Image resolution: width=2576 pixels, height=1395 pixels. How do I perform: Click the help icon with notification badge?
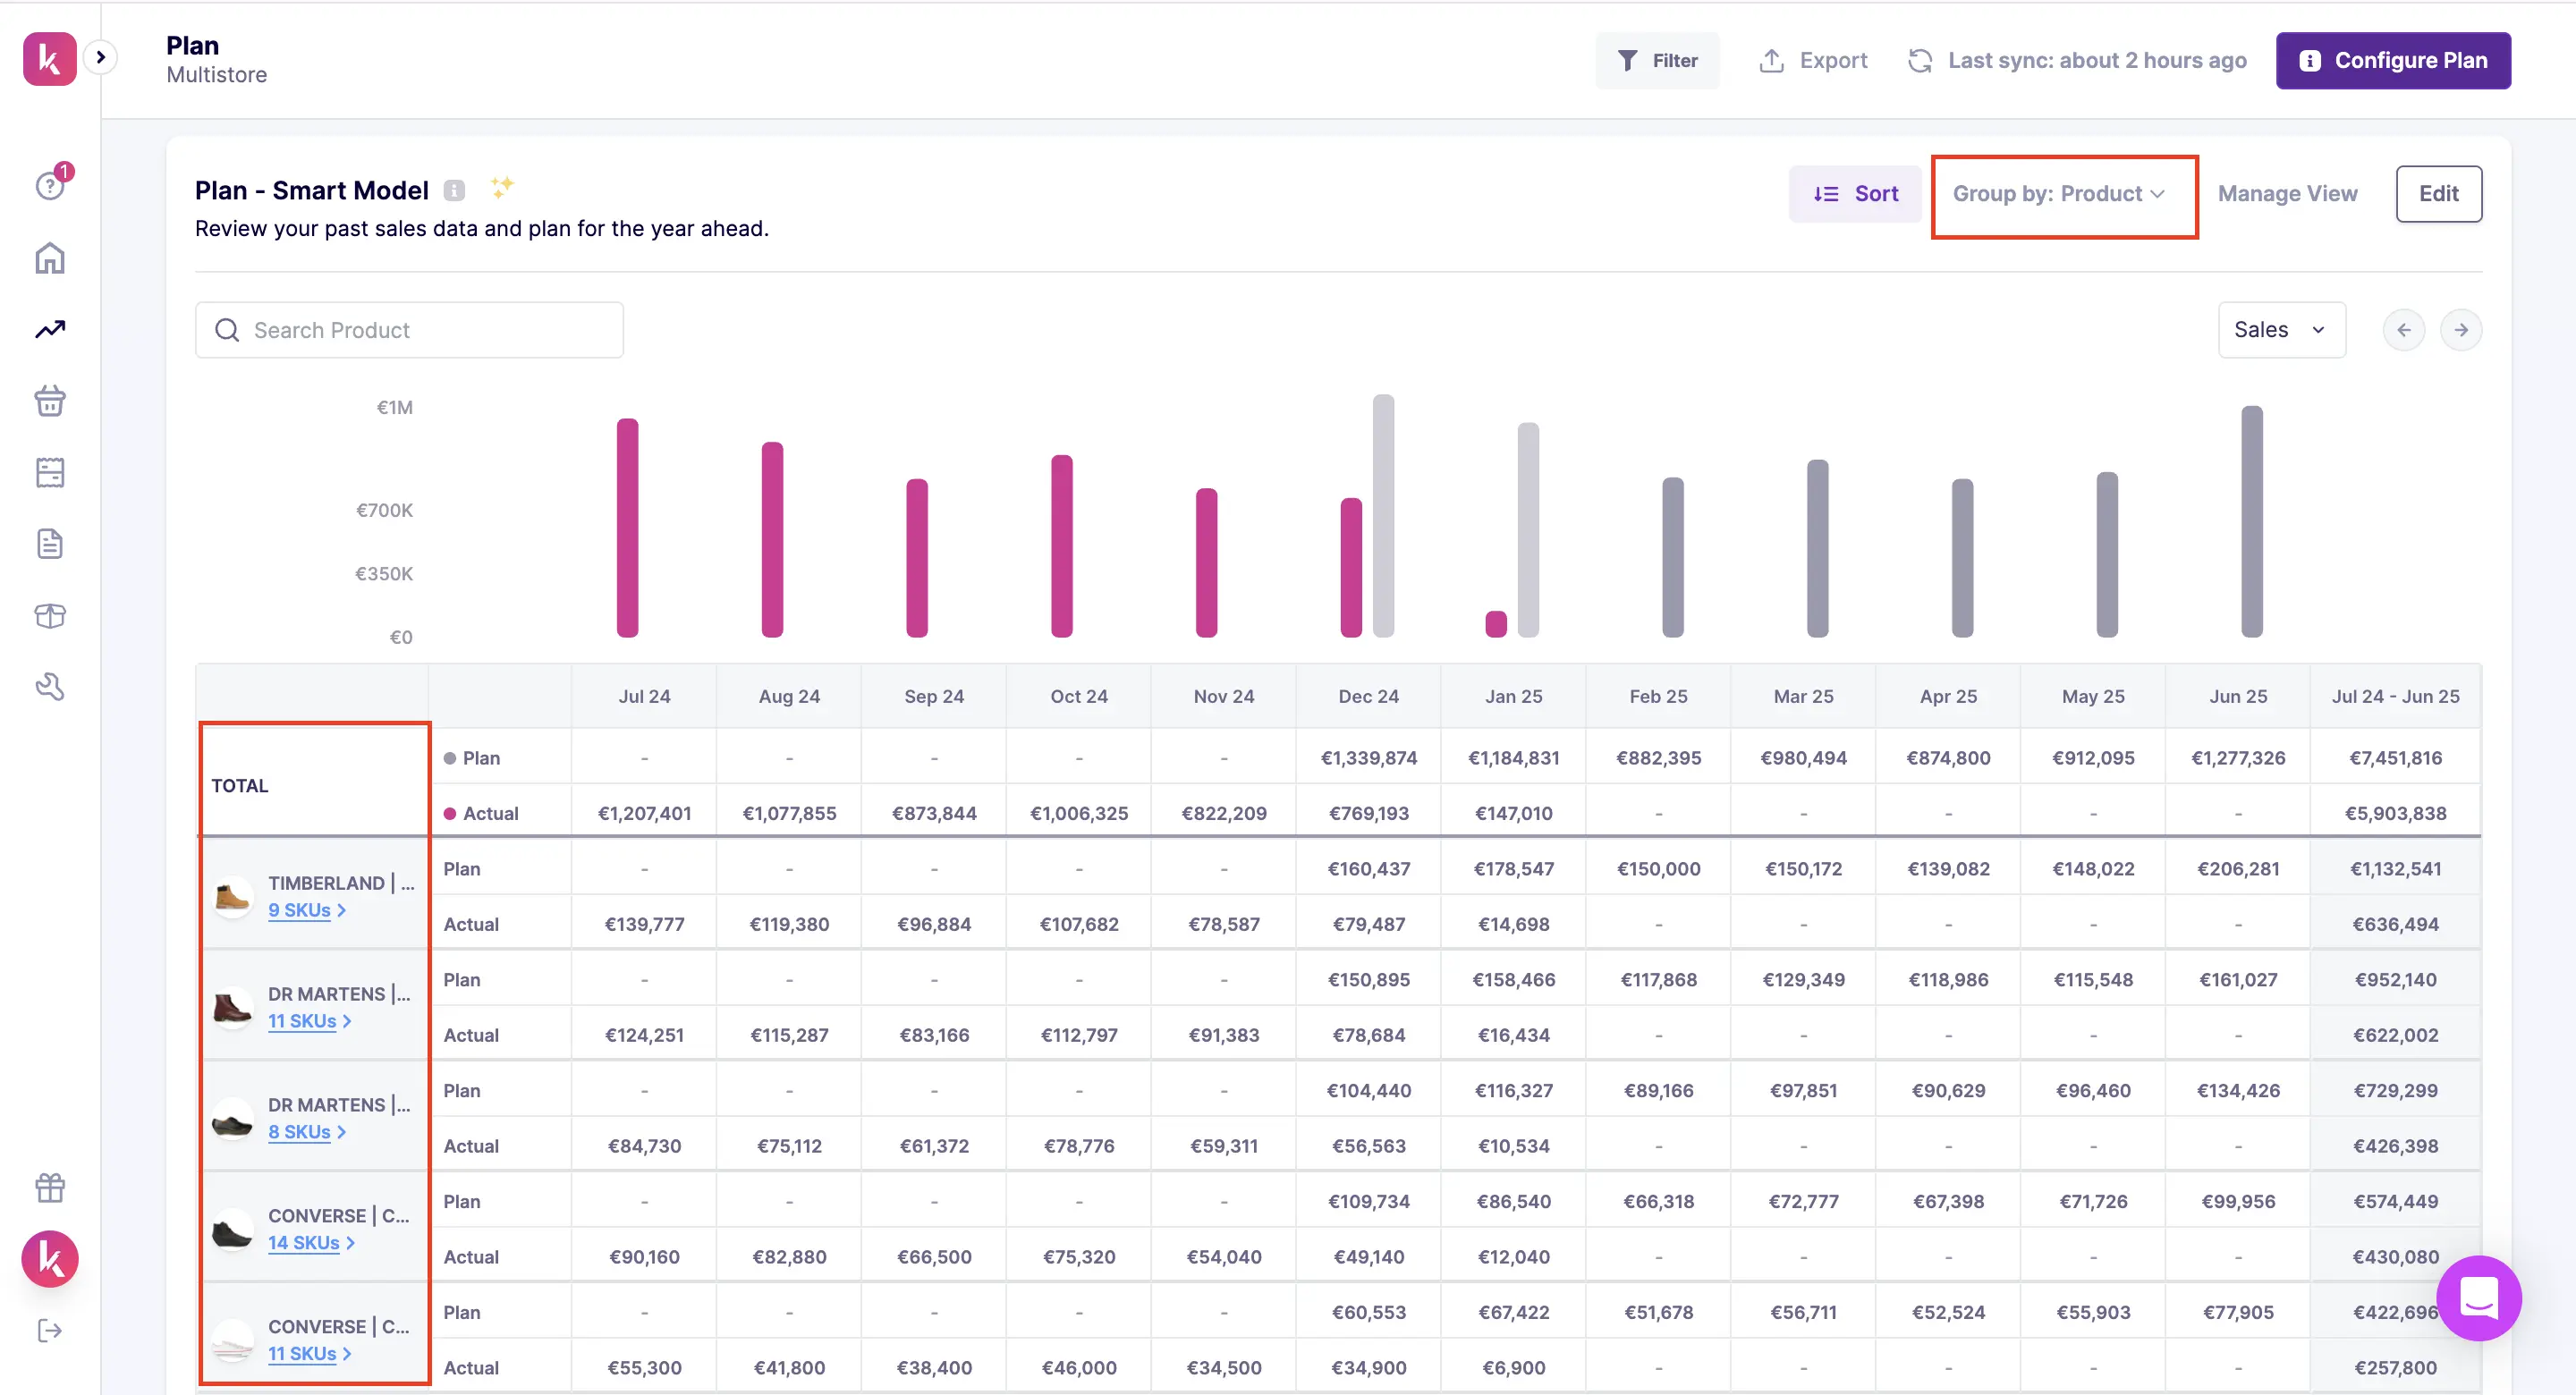50,185
